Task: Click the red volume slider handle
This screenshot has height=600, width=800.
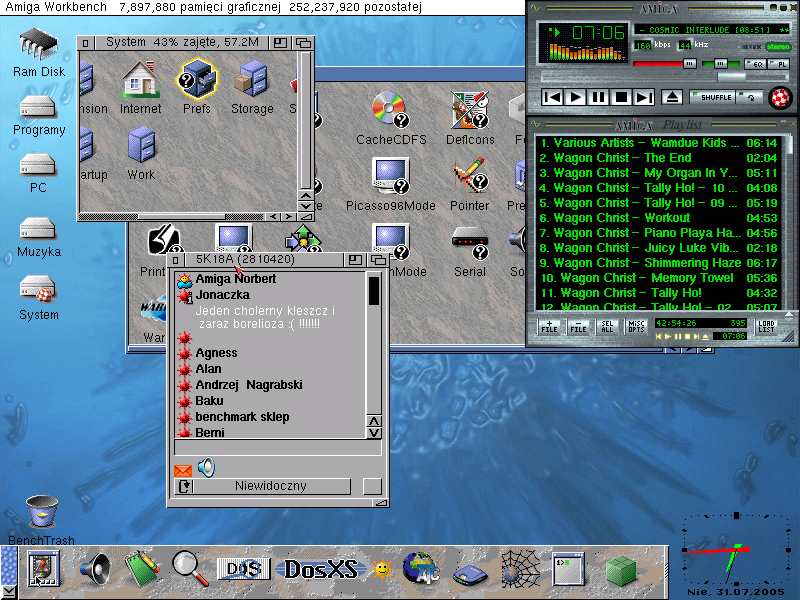Action: click(x=689, y=64)
